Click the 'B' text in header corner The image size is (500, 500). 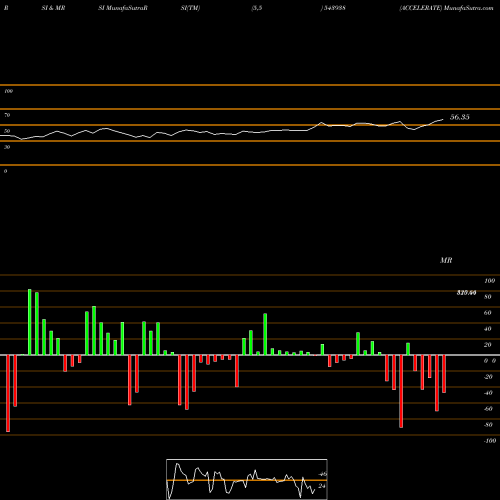[6, 8]
